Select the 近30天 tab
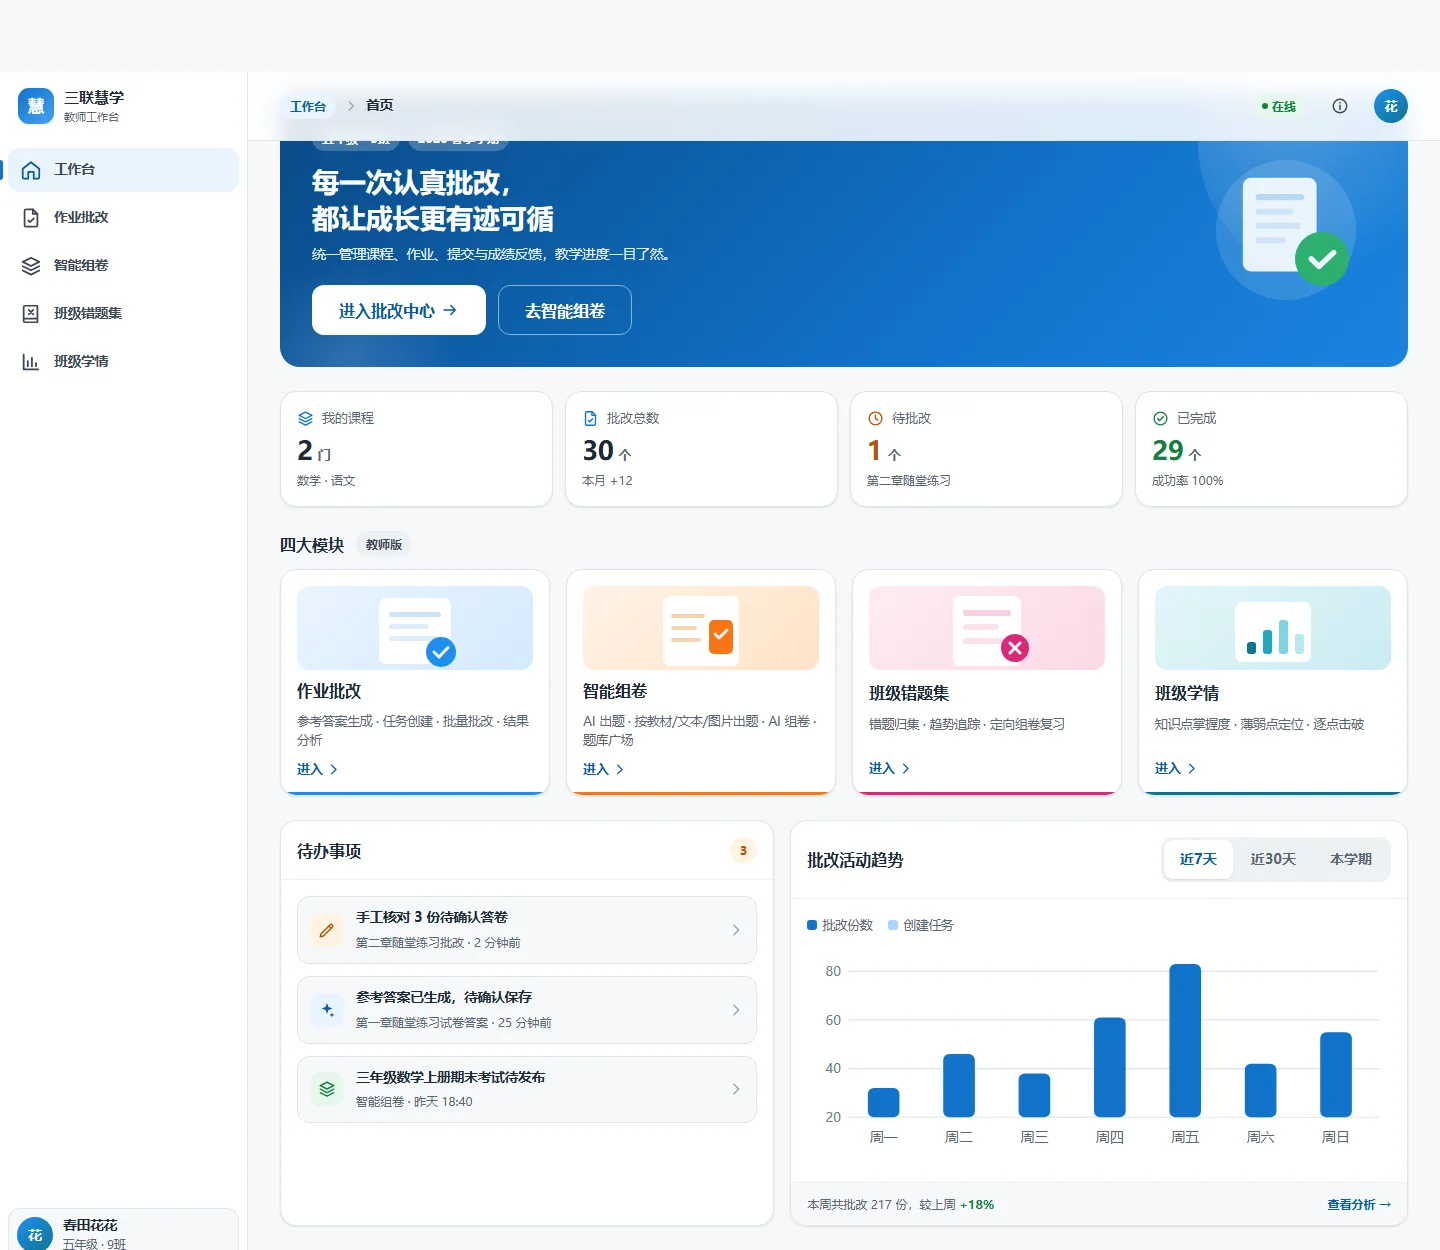The width and height of the screenshot is (1440, 1250). [1273, 859]
